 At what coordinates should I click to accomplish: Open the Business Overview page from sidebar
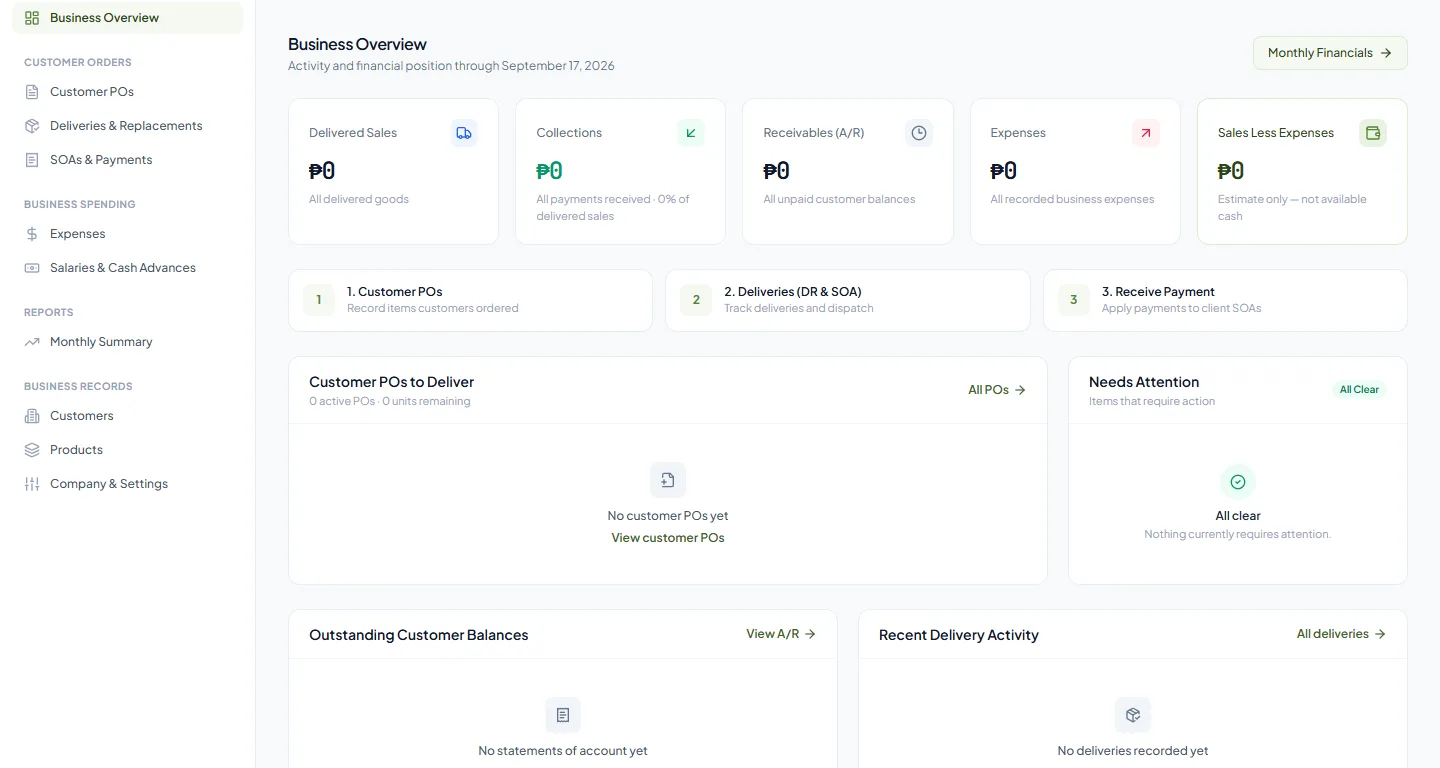(x=128, y=18)
